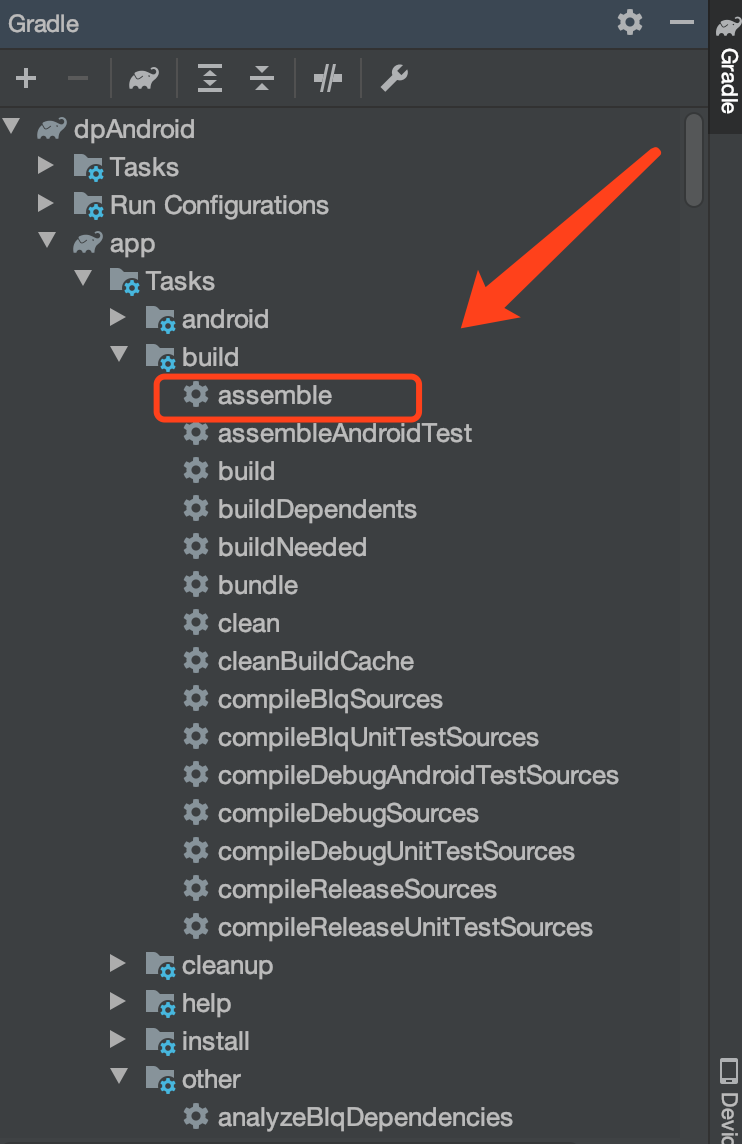This screenshot has height=1144, width=742.
Task: Click the vertical scrollbar thumb
Action: (694, 160)
